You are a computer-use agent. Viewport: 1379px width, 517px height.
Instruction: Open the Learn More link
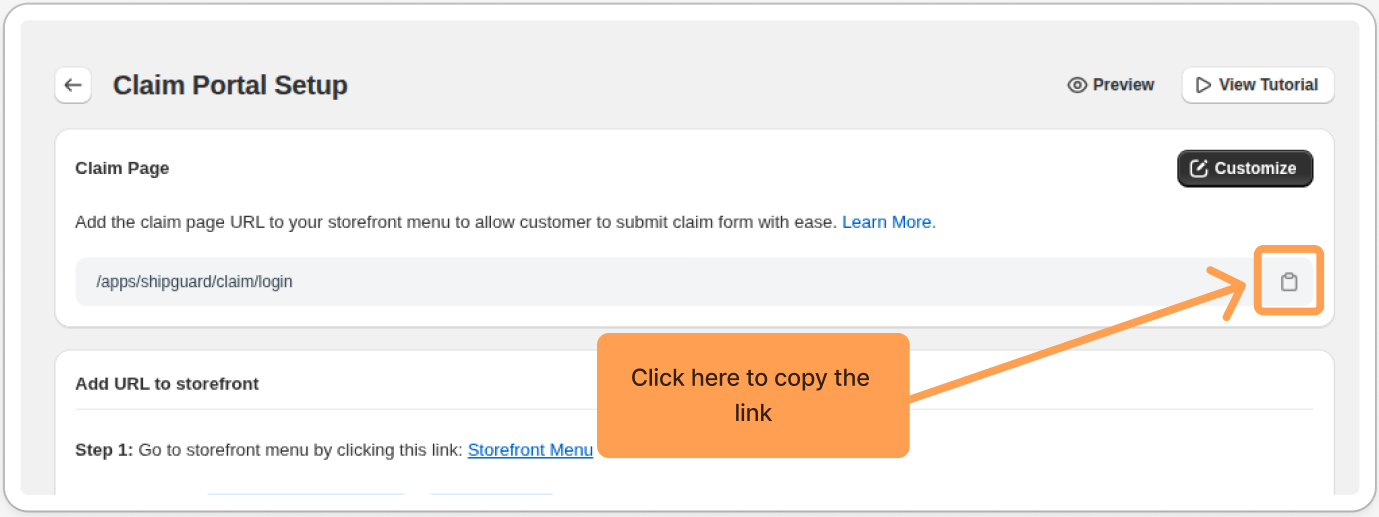point(888,222)
